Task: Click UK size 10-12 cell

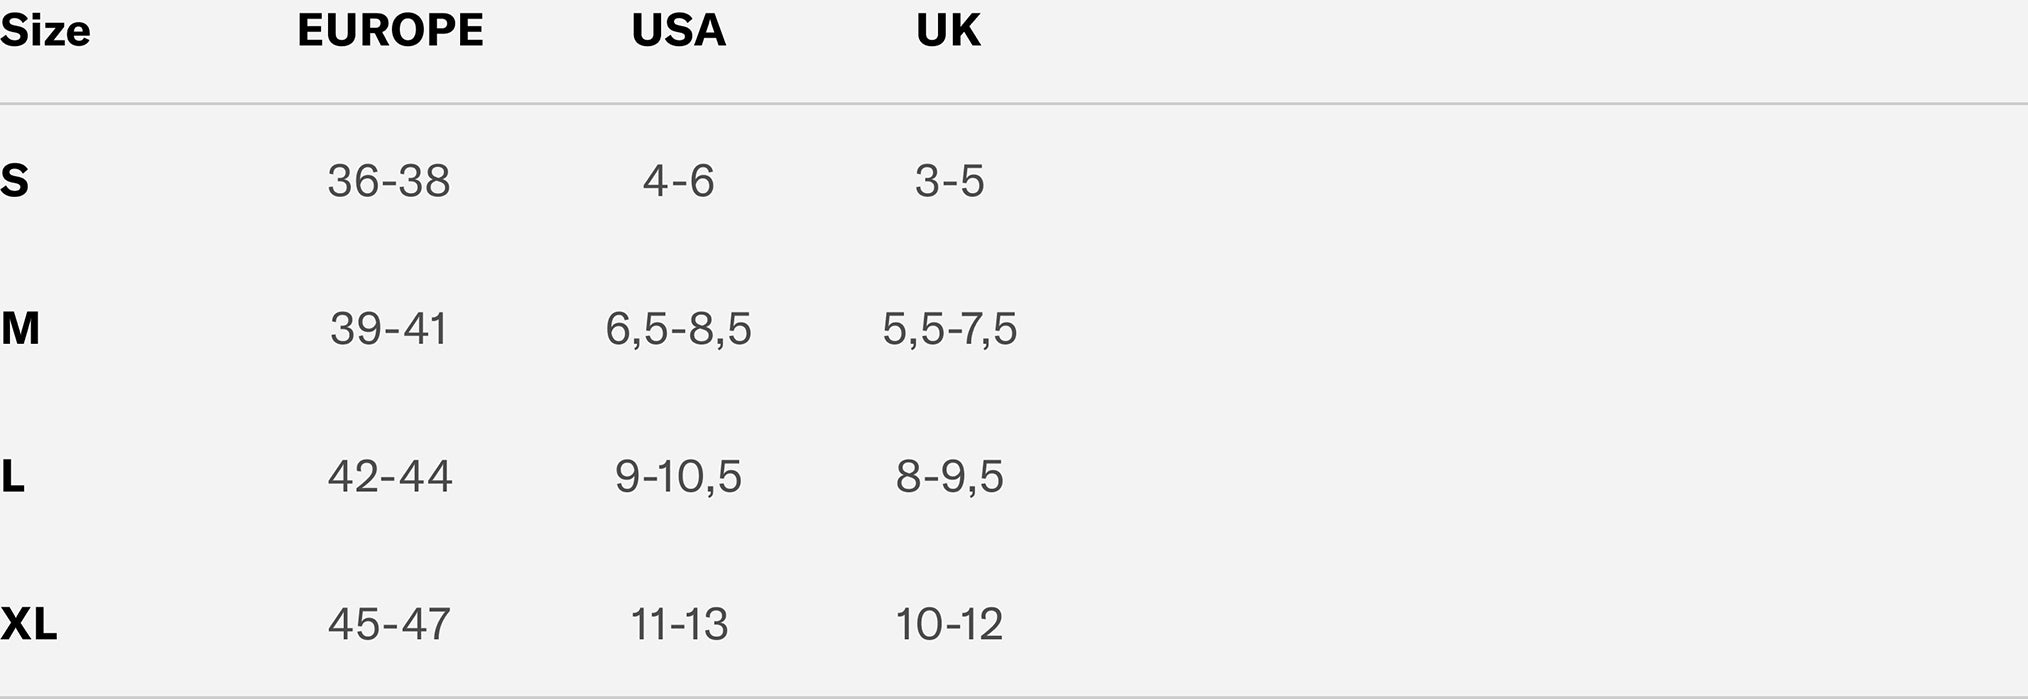Action: pyautogui.click(x=949, y=625)
